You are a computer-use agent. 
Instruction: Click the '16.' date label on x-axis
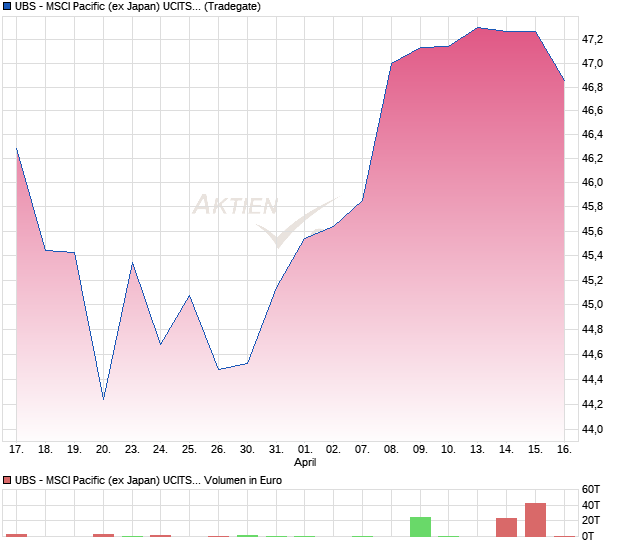click(564, 450)
